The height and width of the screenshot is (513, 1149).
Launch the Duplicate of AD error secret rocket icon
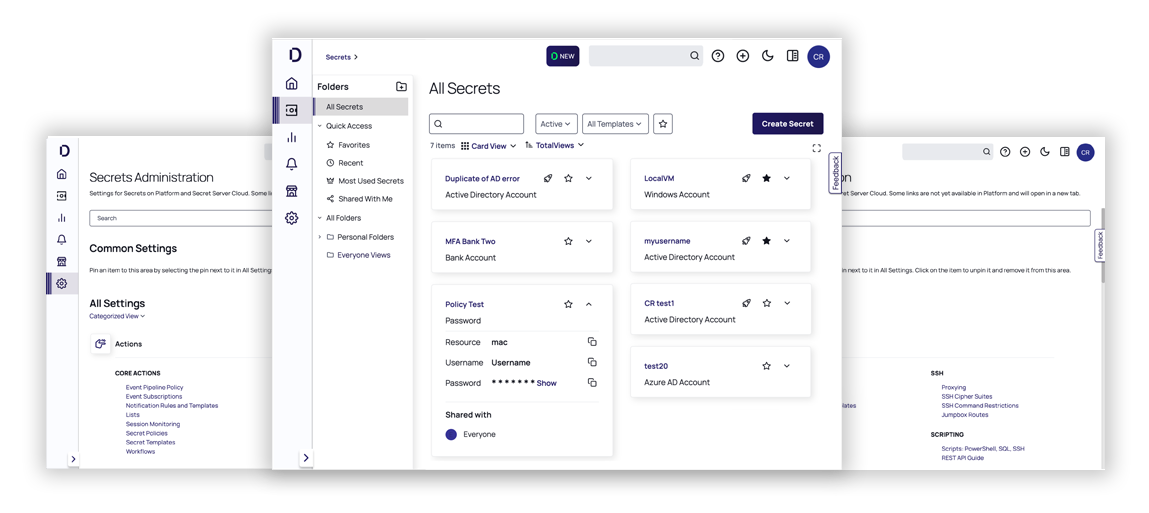pyautogui.click(x=548, y=178)
